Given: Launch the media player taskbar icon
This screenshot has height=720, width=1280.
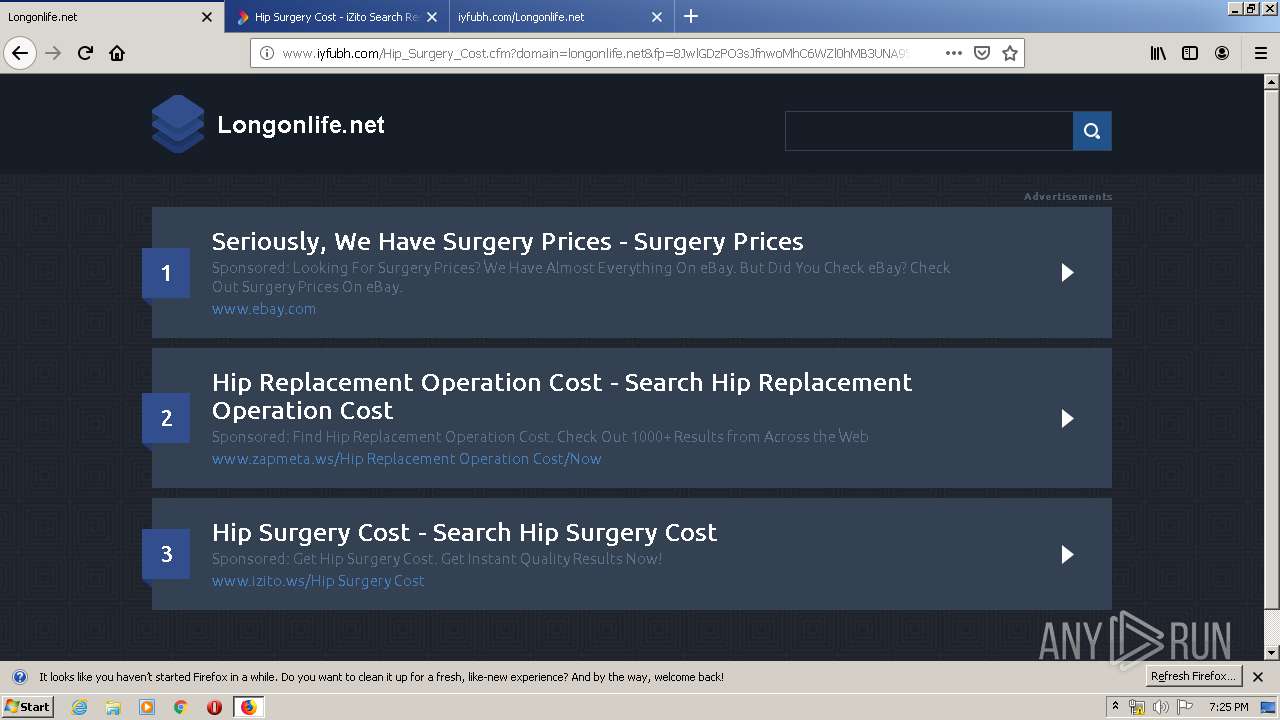Looking at the screenshot, I should pyautogui.click(x=147, y=707).
